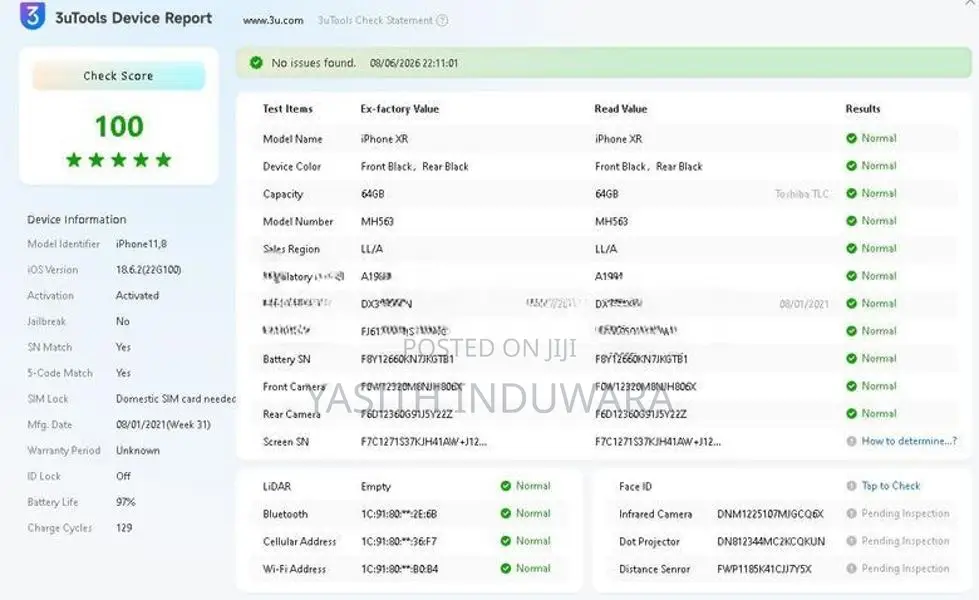Click the Wi-Fi Address Normal status icon
979x600 pixels.
tap(506, 568)
